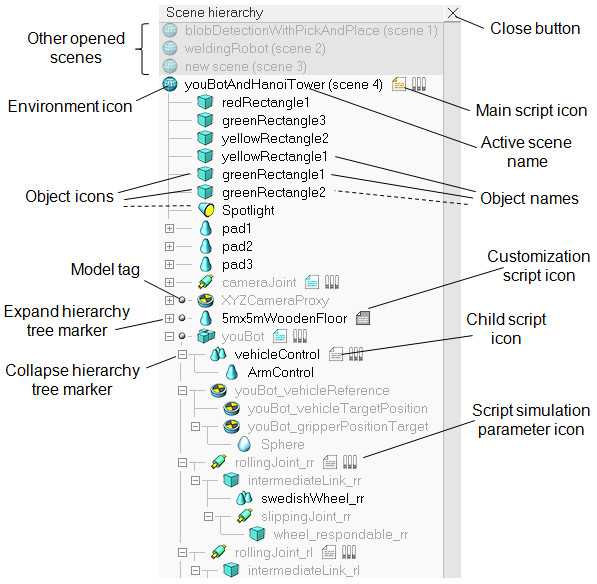The width and height of the screenshot is (597, 584).
Task: Click the main script icon beside youBotAndHanoiTower
Action: (399, 84)
